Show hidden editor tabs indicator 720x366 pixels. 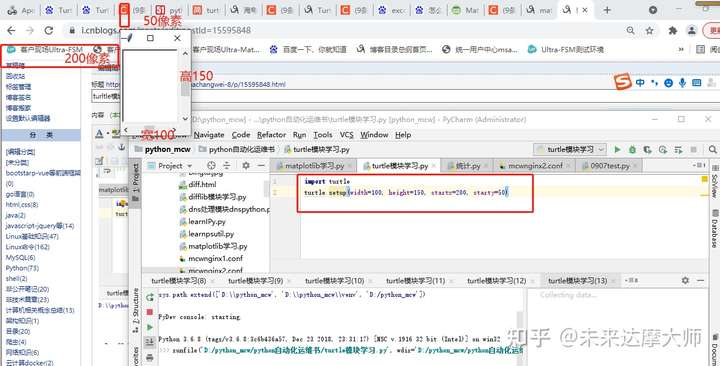pyautogui.click(x=699, y=165)
